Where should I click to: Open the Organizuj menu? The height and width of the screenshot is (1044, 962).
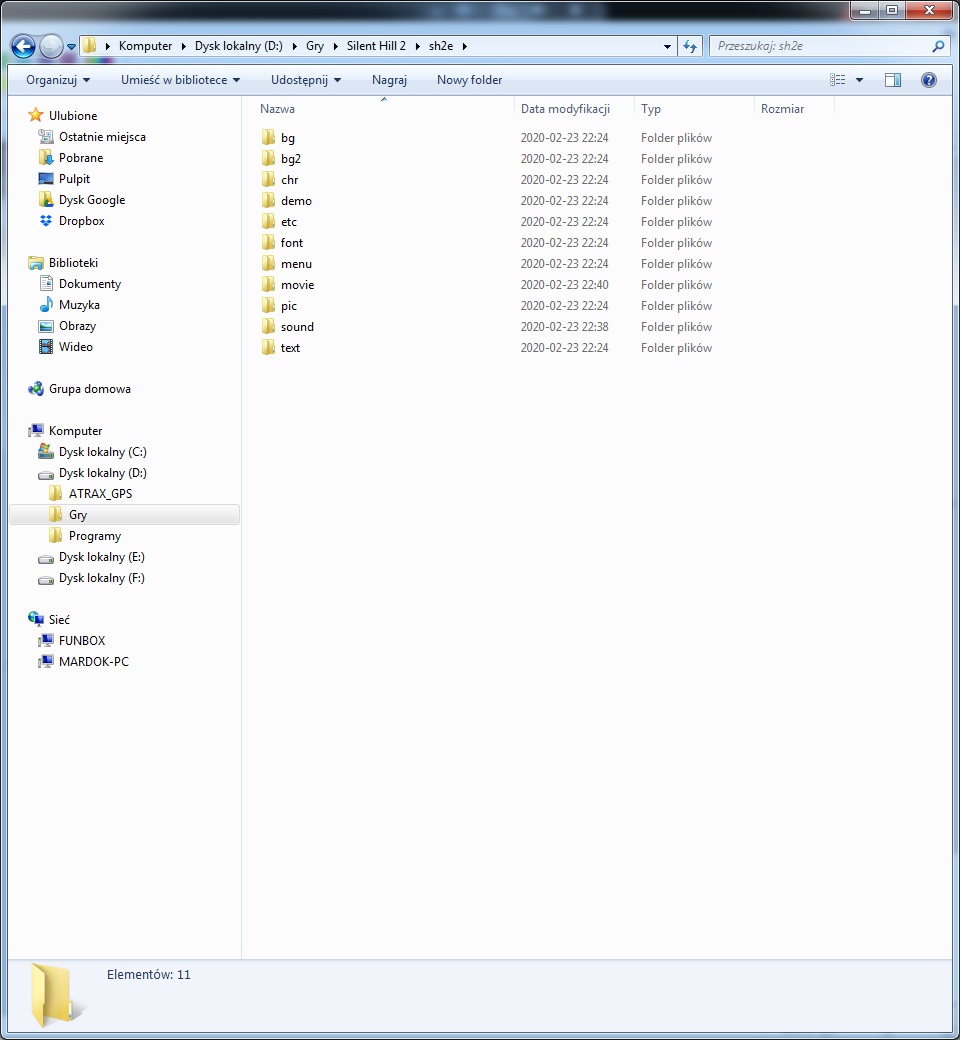[x=58, y=80]
